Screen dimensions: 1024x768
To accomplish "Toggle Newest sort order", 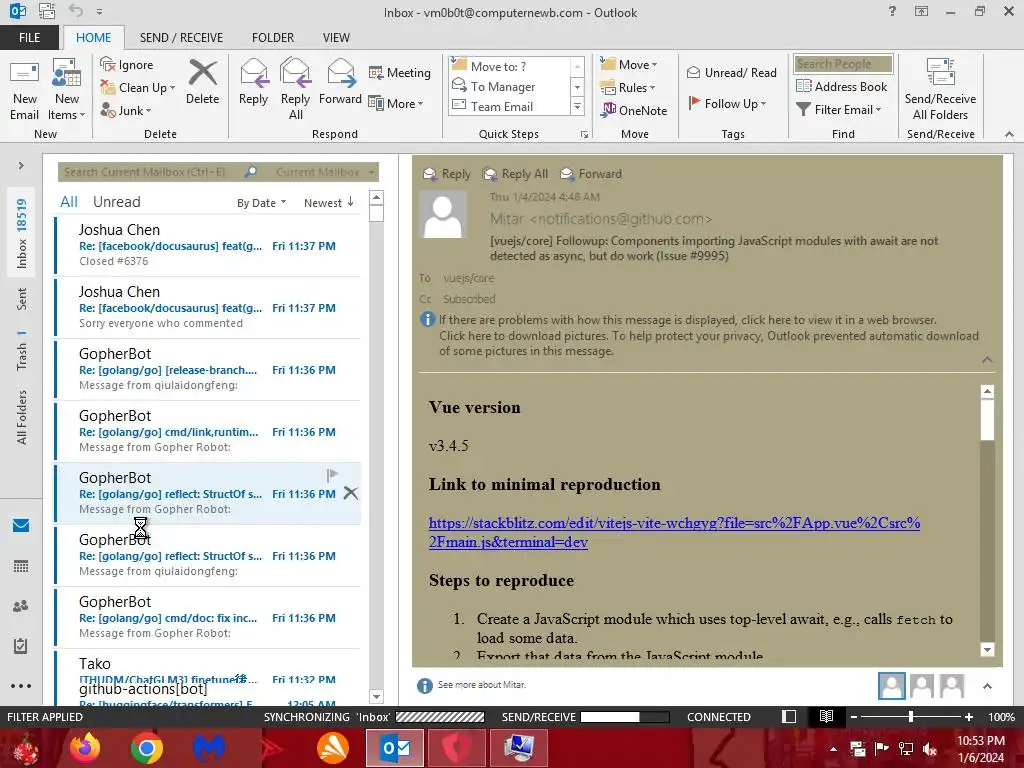I will click(x=328, y=202).
